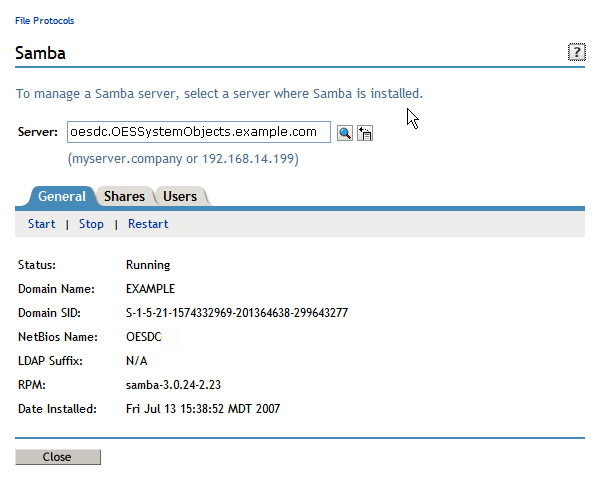Open the server history list icon
The width and height of the screenshot is (600, 484).
click(365, 133)
